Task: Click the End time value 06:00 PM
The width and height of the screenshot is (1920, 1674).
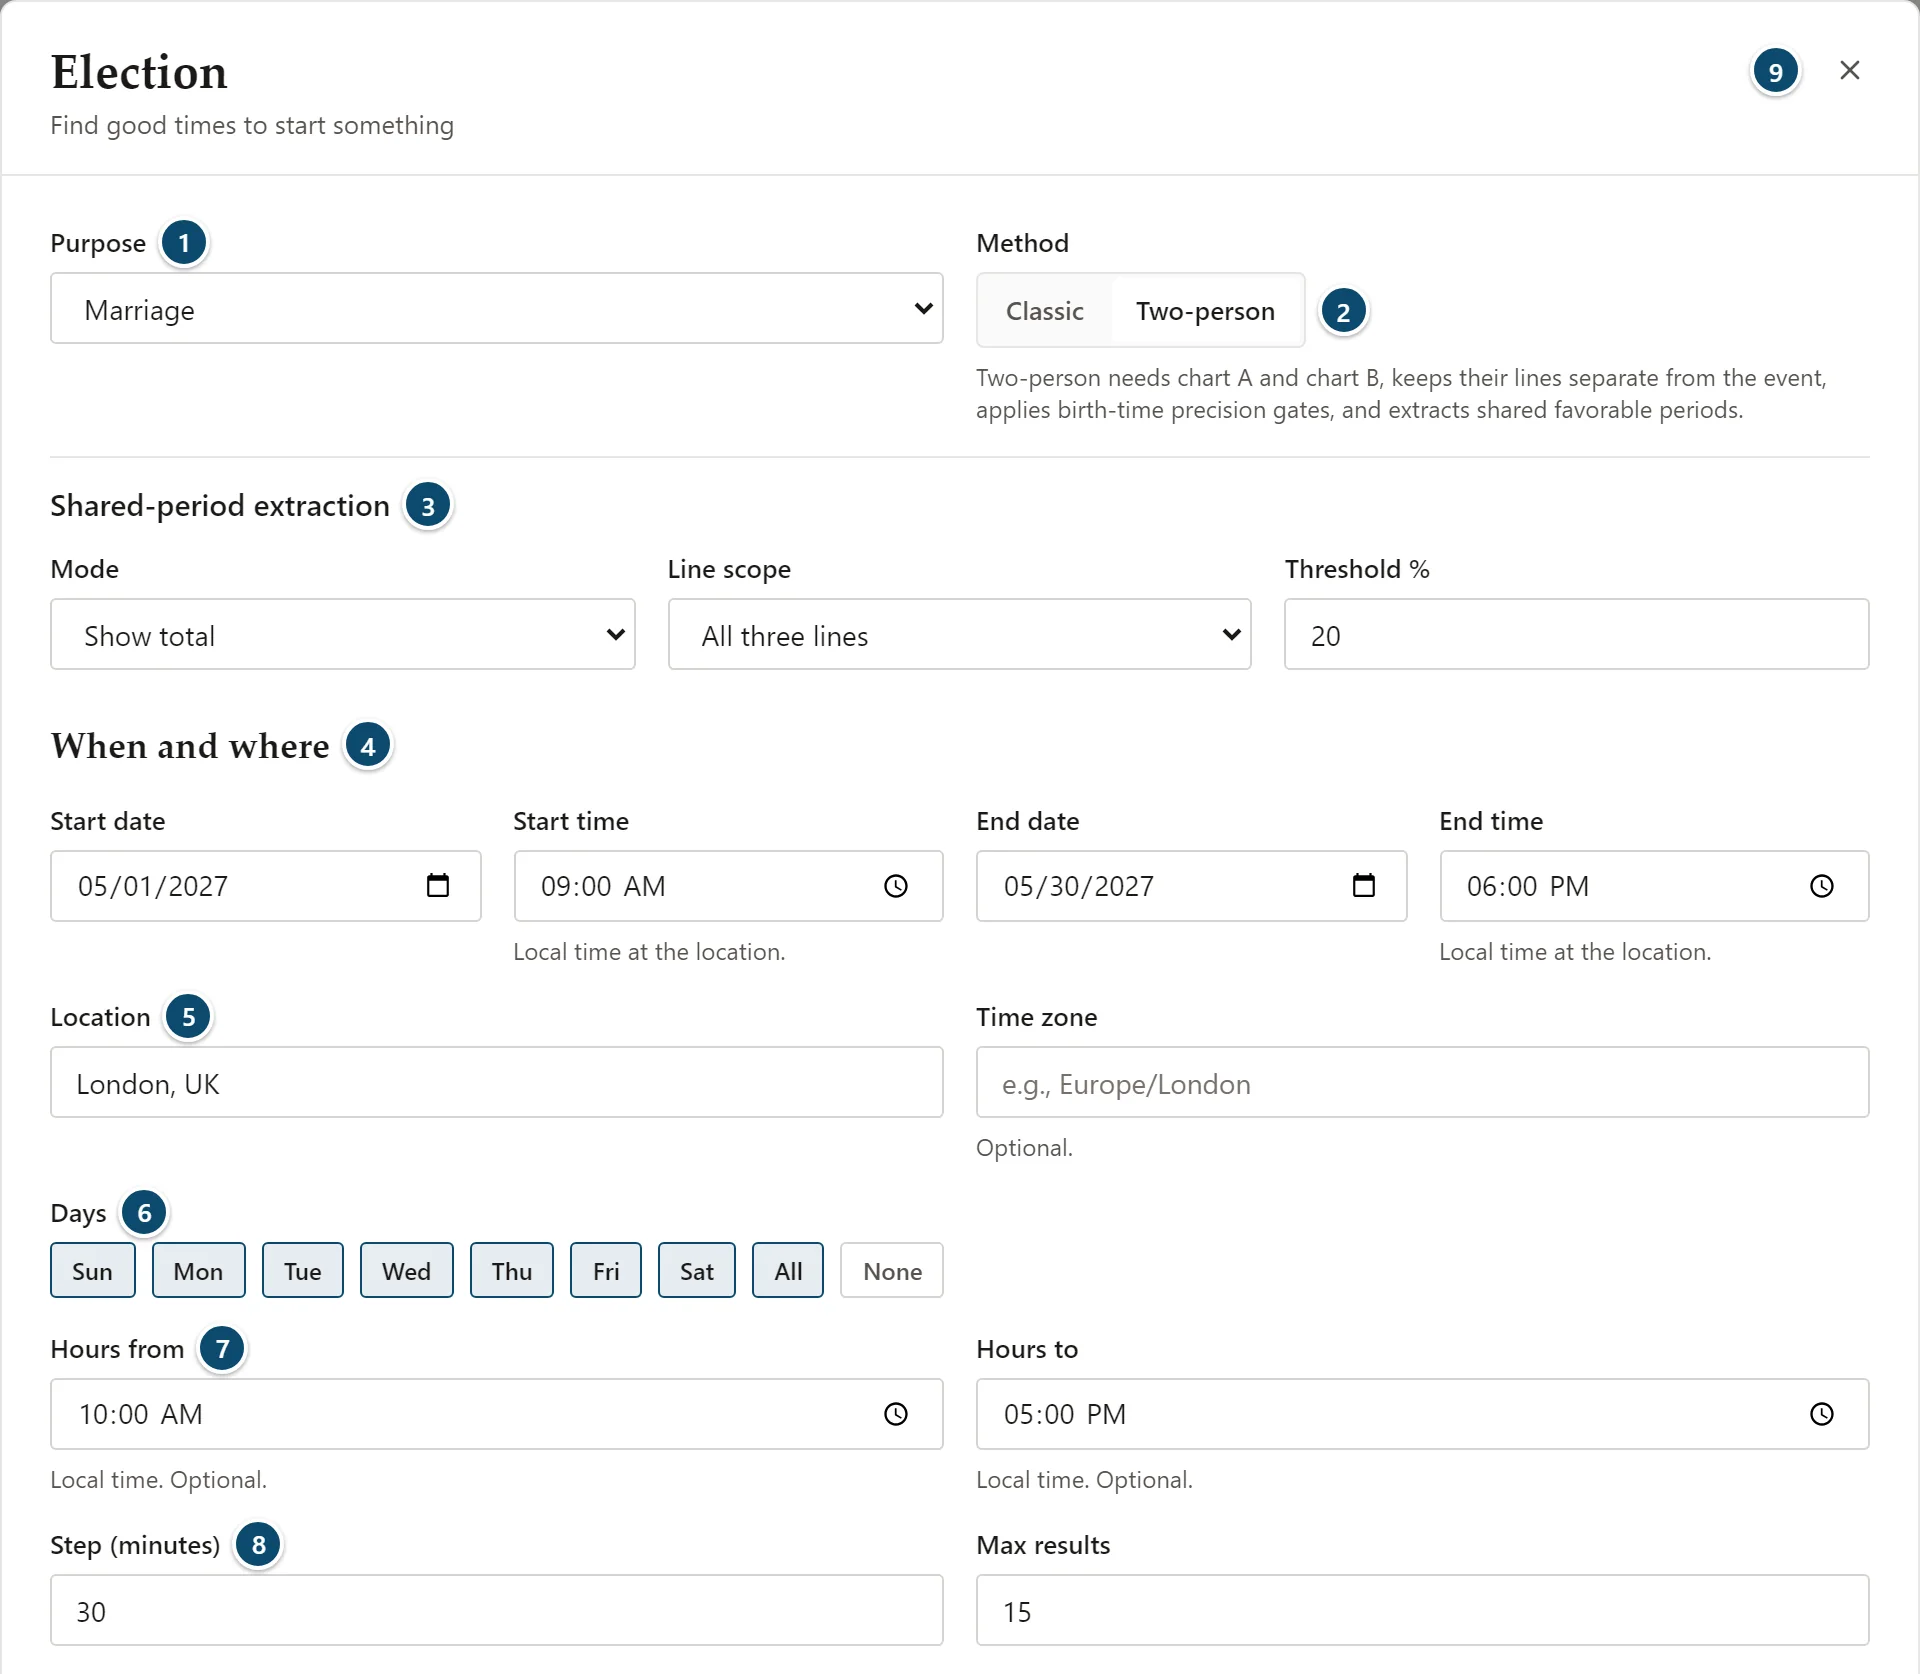Action: point(1528,886)
